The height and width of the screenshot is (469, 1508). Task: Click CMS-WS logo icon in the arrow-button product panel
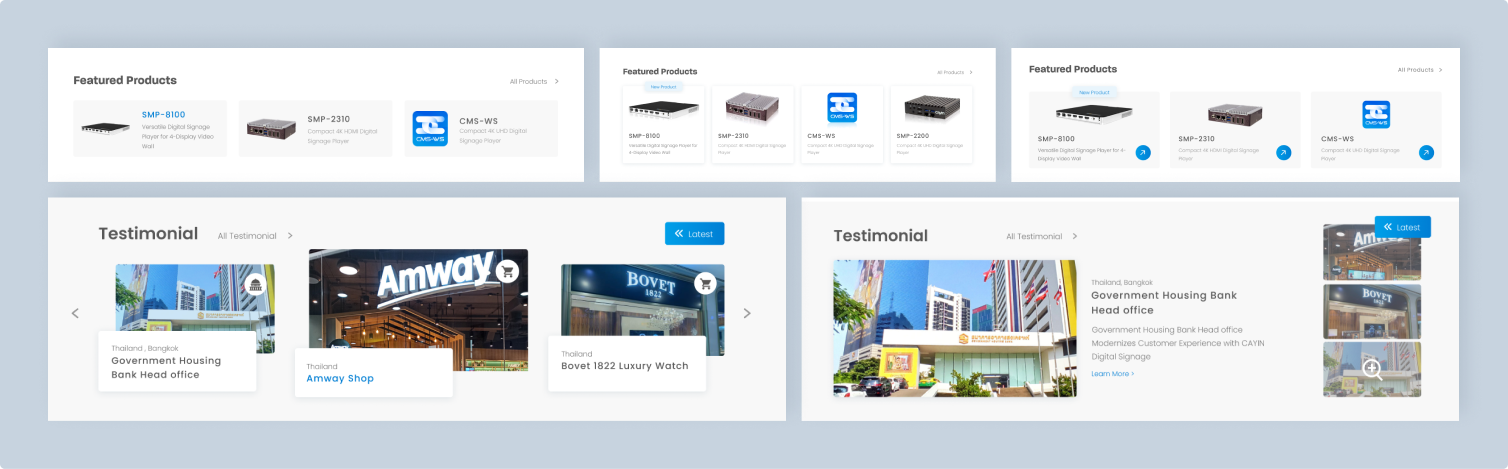click(1376, 114)
